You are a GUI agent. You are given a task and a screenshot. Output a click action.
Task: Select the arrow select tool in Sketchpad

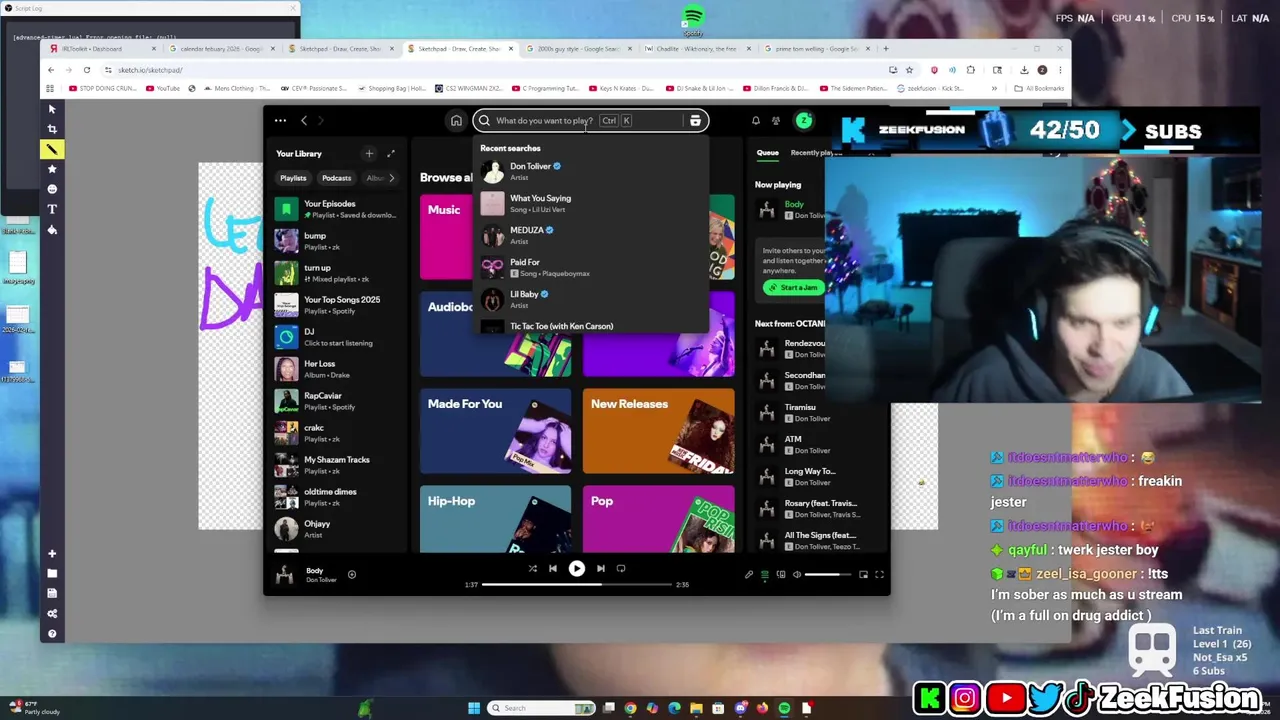coord(52,109)
